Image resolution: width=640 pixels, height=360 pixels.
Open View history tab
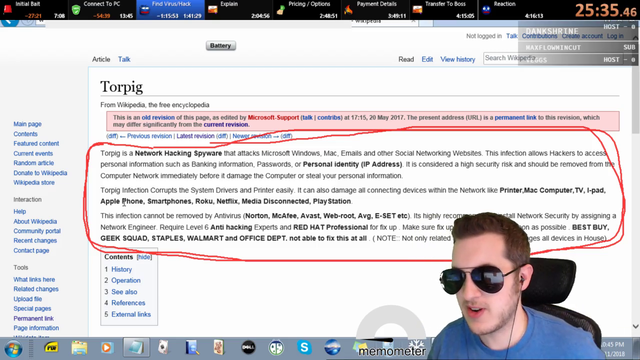coord(458,59)
